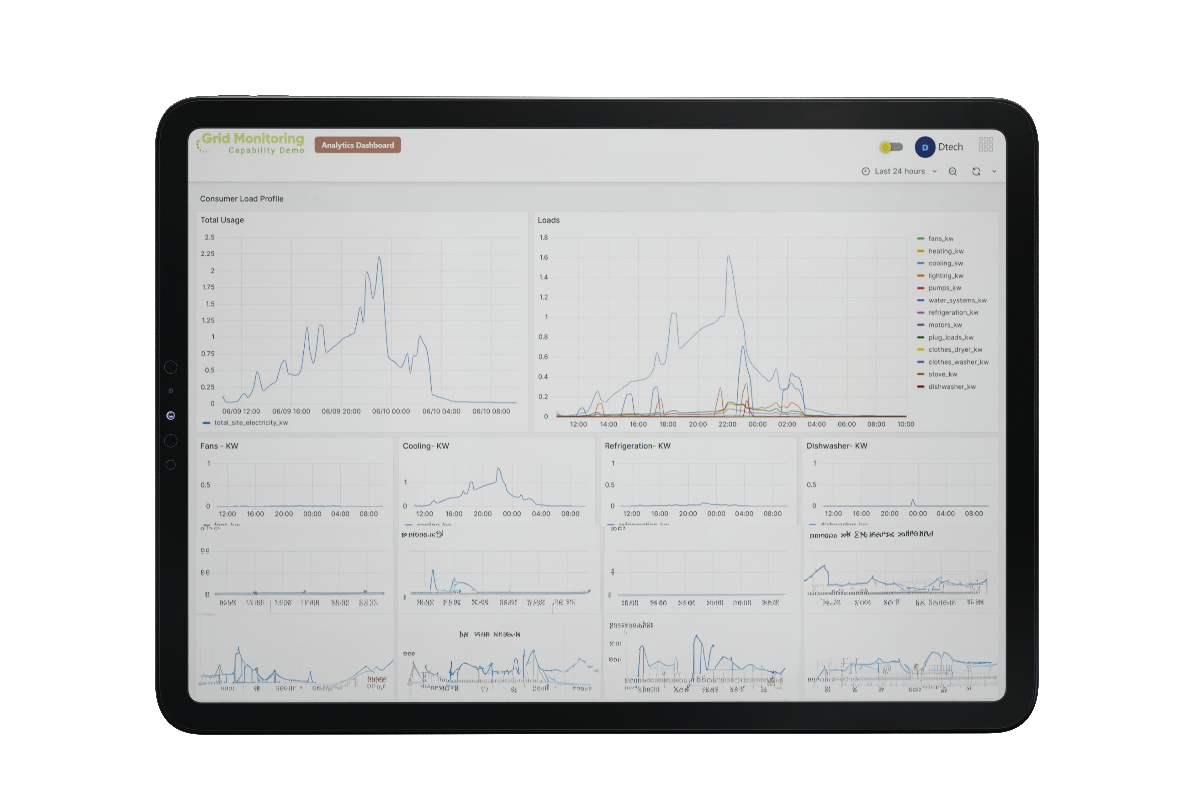Expand the refresh interval dropdown arrow
Screen dimensions: 1200x800
pos(994,172)
